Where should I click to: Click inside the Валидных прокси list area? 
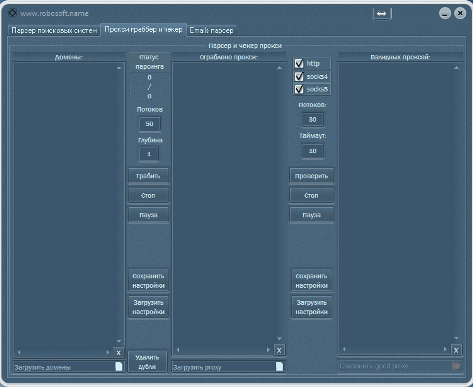[395, 203]
